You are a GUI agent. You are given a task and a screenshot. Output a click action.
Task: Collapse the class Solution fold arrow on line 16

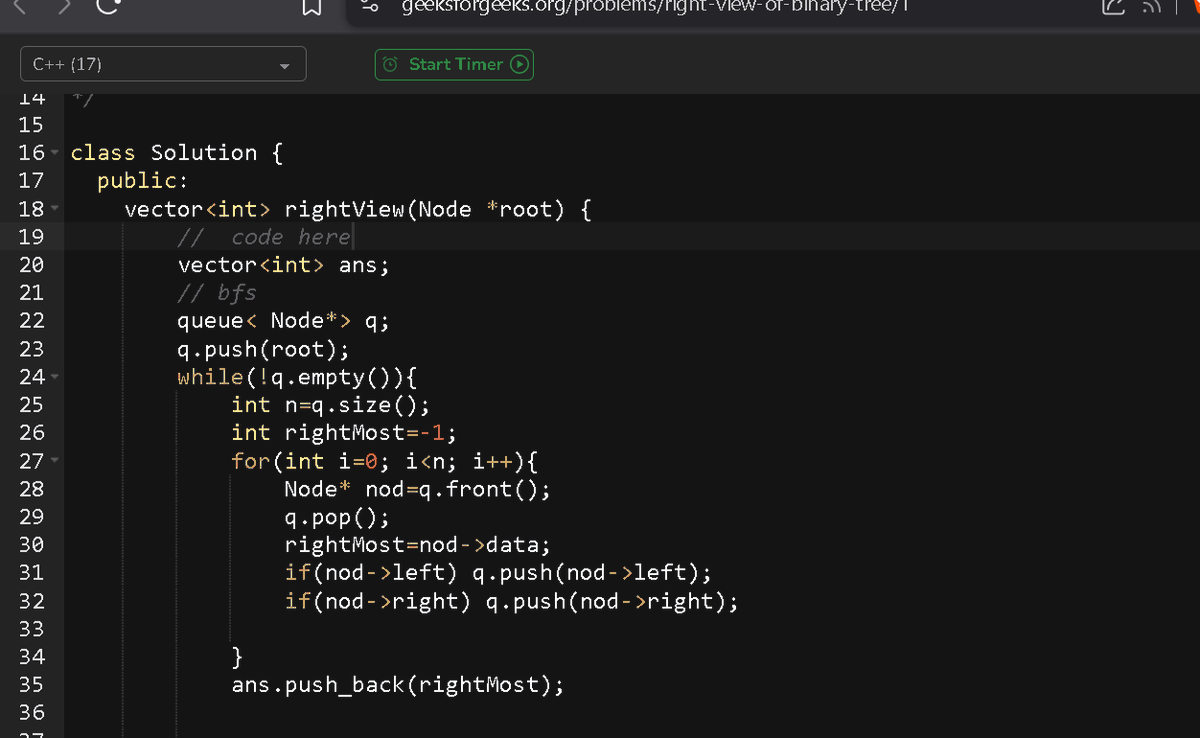(53, 153)
